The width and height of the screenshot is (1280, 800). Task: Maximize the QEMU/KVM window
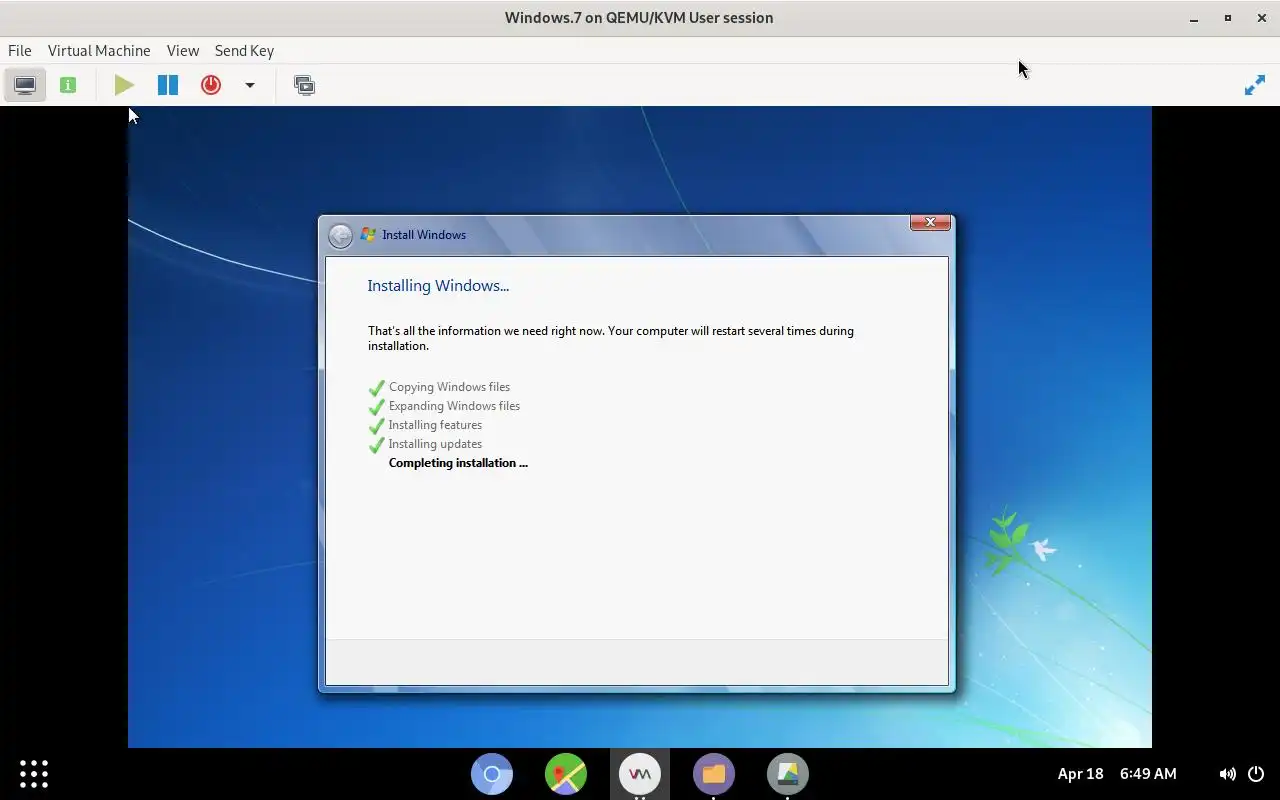(1228, 18)
